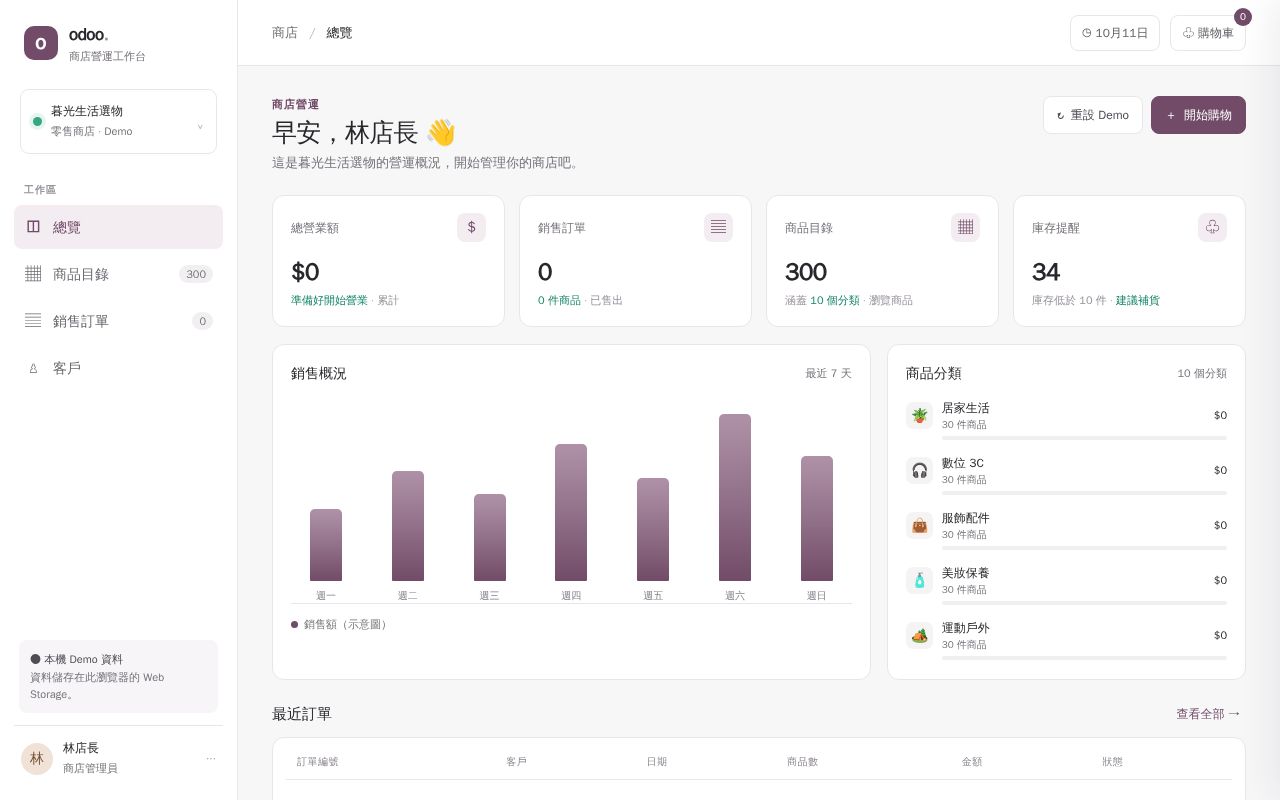The width and height of the screenshot is (1280, 800).
Task: Click the 運動戶外 camping icon
Action: 919,635
